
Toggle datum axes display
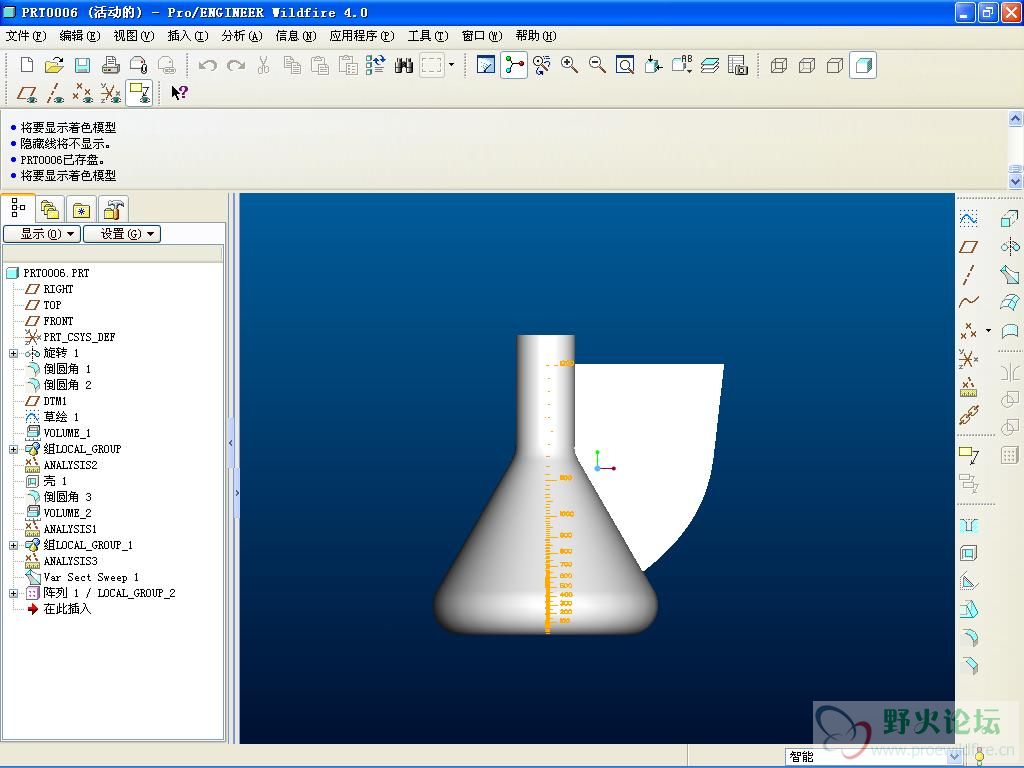coord(55,93)
